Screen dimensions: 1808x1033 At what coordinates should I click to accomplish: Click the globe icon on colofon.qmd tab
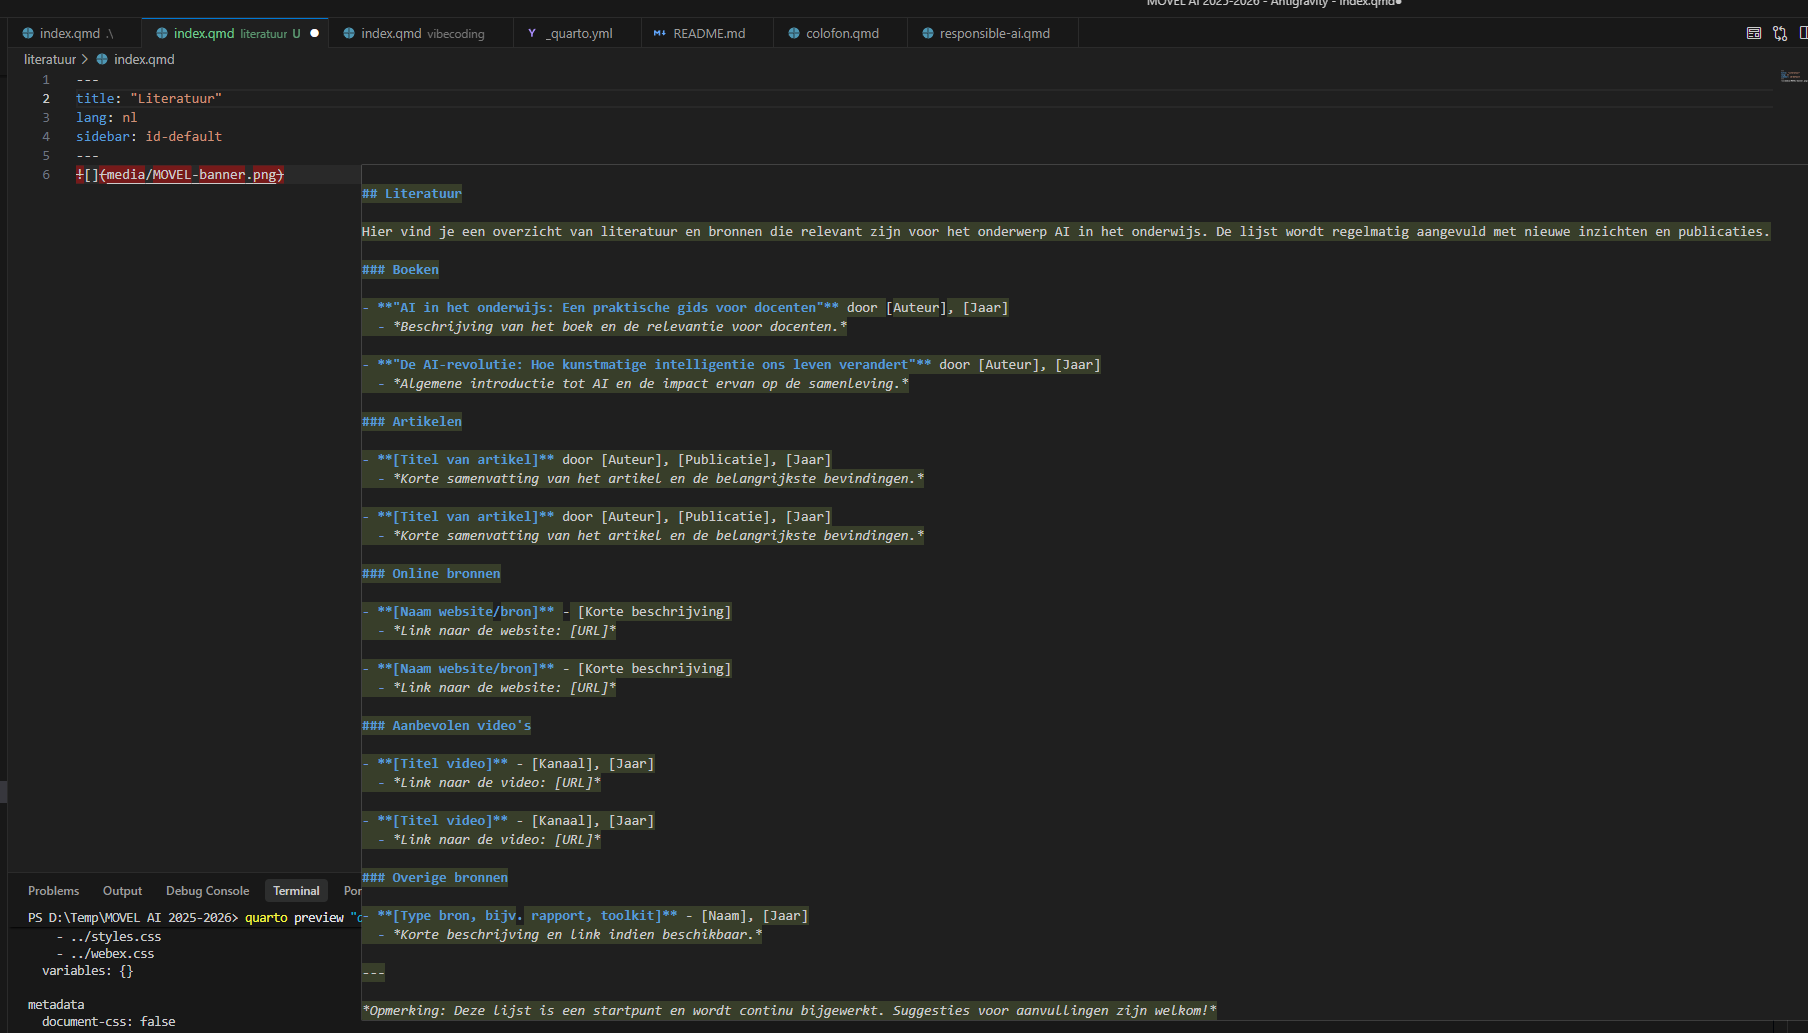[793, 33]
